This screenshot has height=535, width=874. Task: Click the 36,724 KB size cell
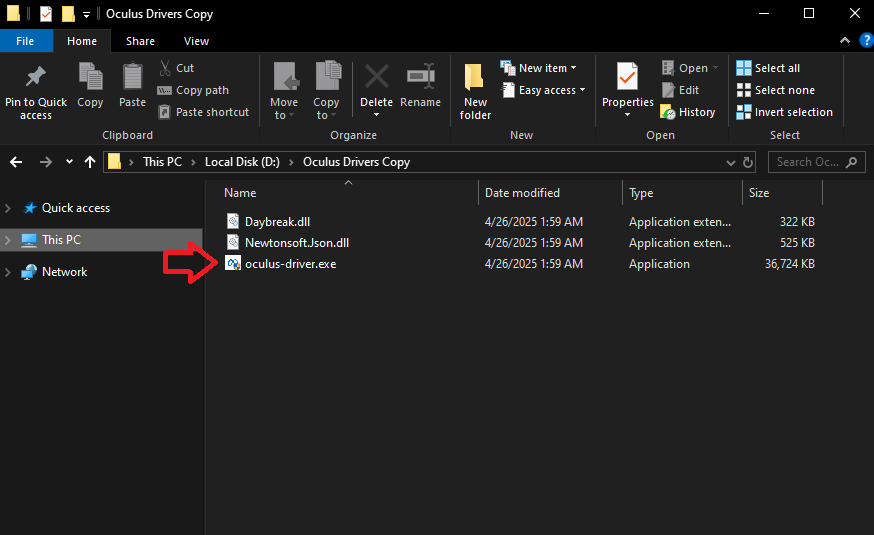coord(789,264)
